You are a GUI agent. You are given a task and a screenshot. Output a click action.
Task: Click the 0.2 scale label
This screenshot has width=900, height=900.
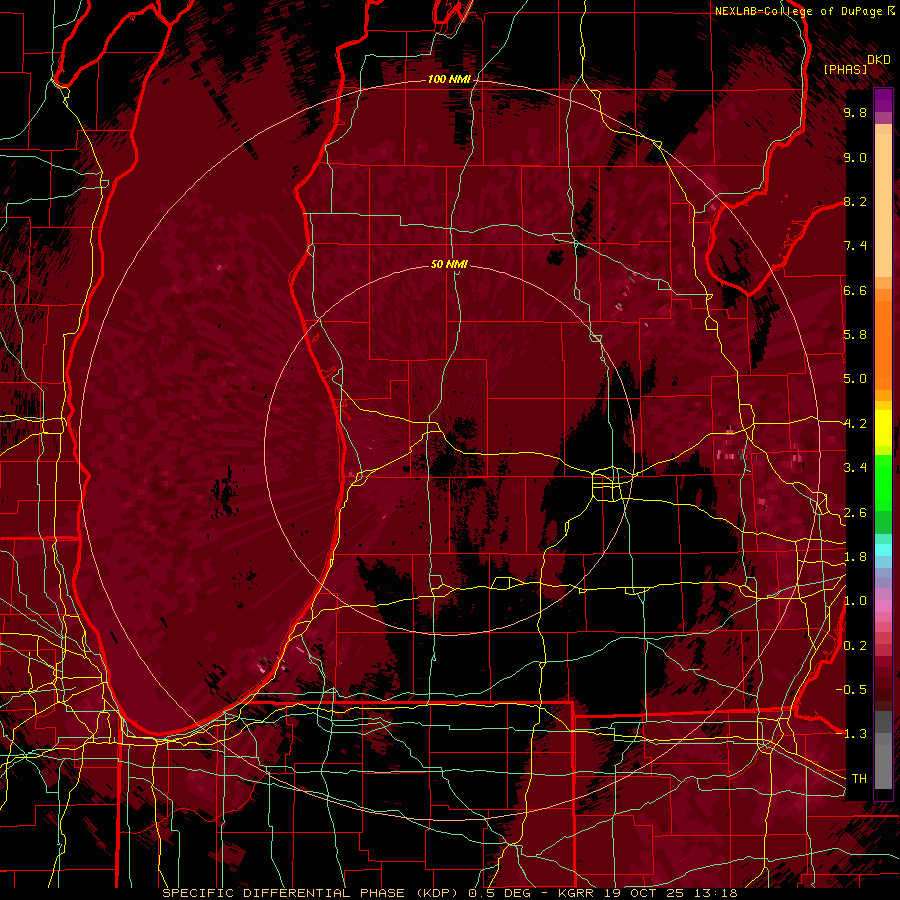[x=855, y=646]
